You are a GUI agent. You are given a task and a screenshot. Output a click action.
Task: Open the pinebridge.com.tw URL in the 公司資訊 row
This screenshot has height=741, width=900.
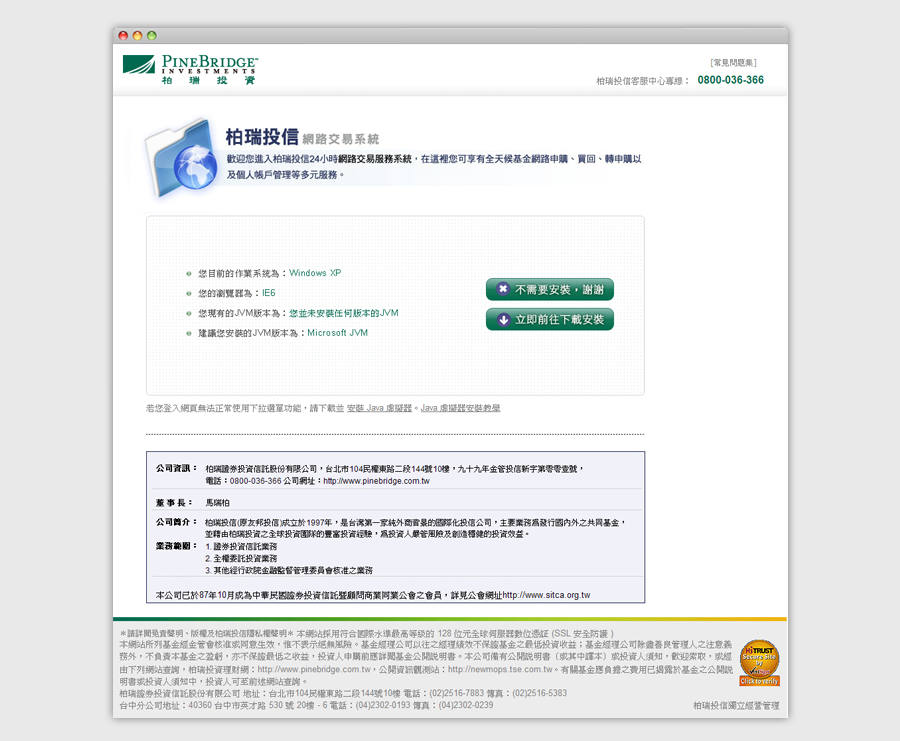point(377,481)
